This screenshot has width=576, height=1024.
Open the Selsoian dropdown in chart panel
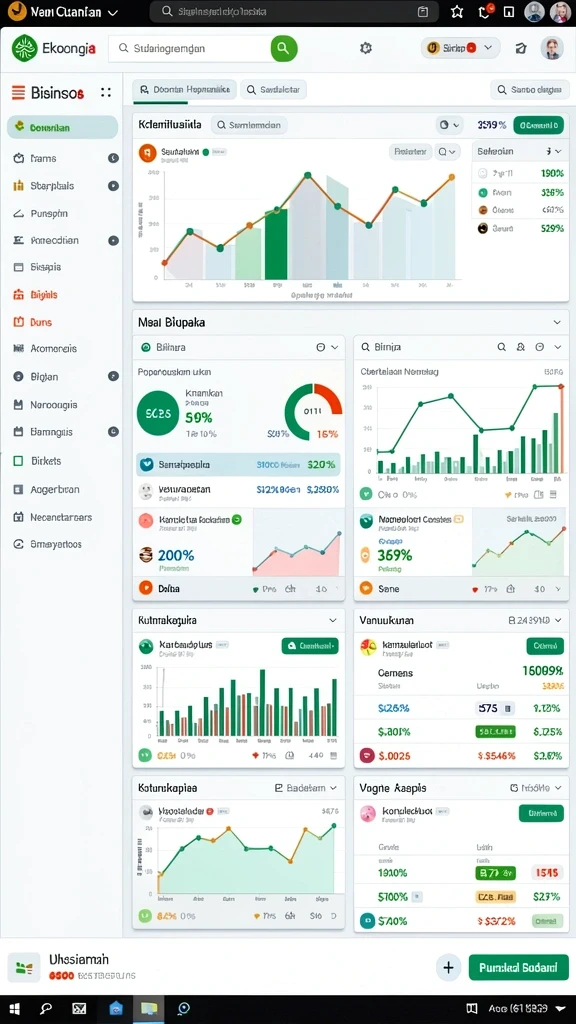[x=519, y=151]
